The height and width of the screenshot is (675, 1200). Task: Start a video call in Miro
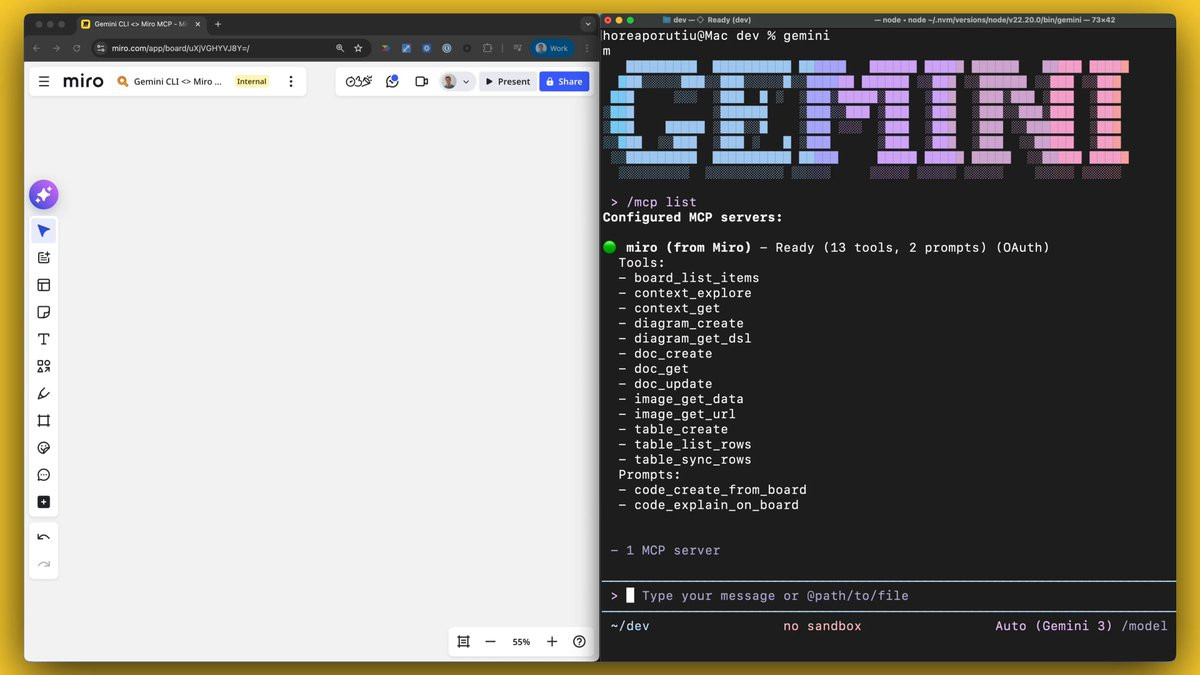pos(421,81)
